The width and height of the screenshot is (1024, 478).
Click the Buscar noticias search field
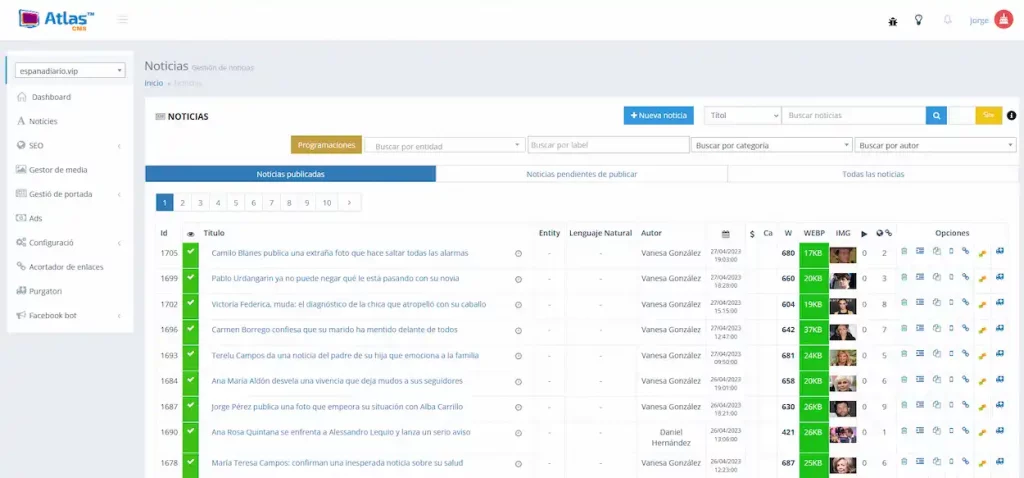pos(853,116)
